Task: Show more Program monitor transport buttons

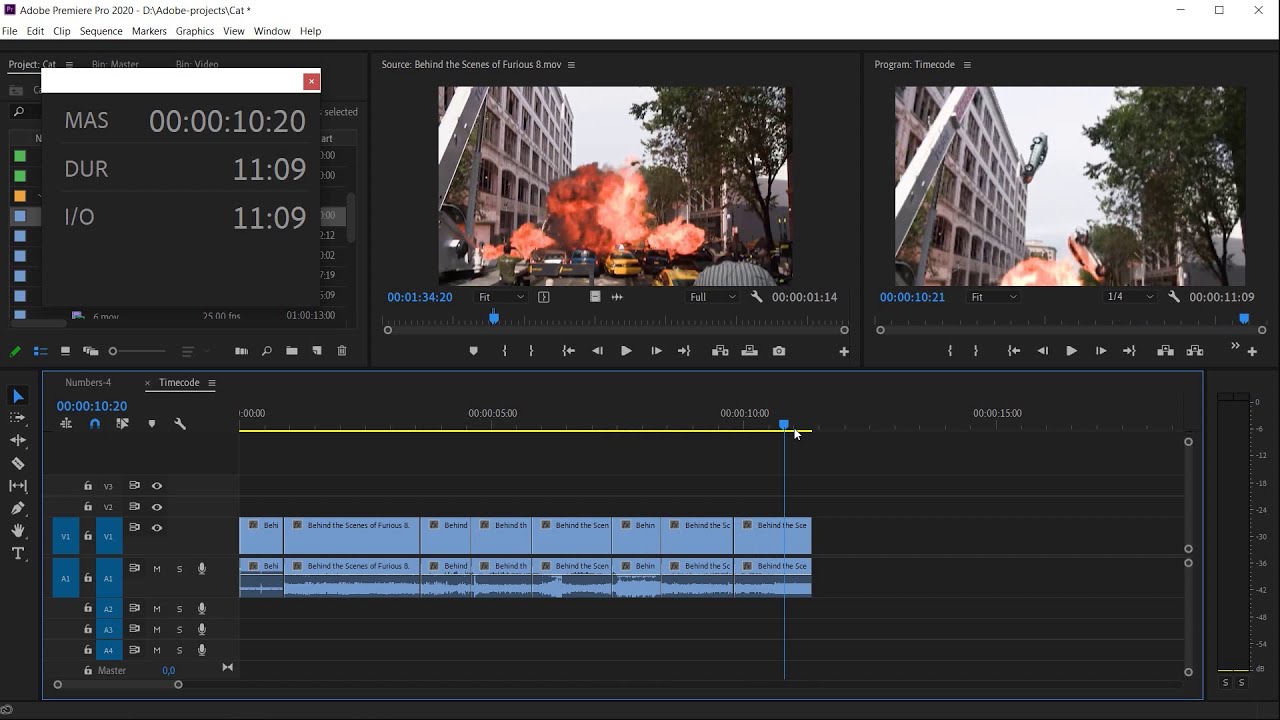Action: click(1235, 347)
